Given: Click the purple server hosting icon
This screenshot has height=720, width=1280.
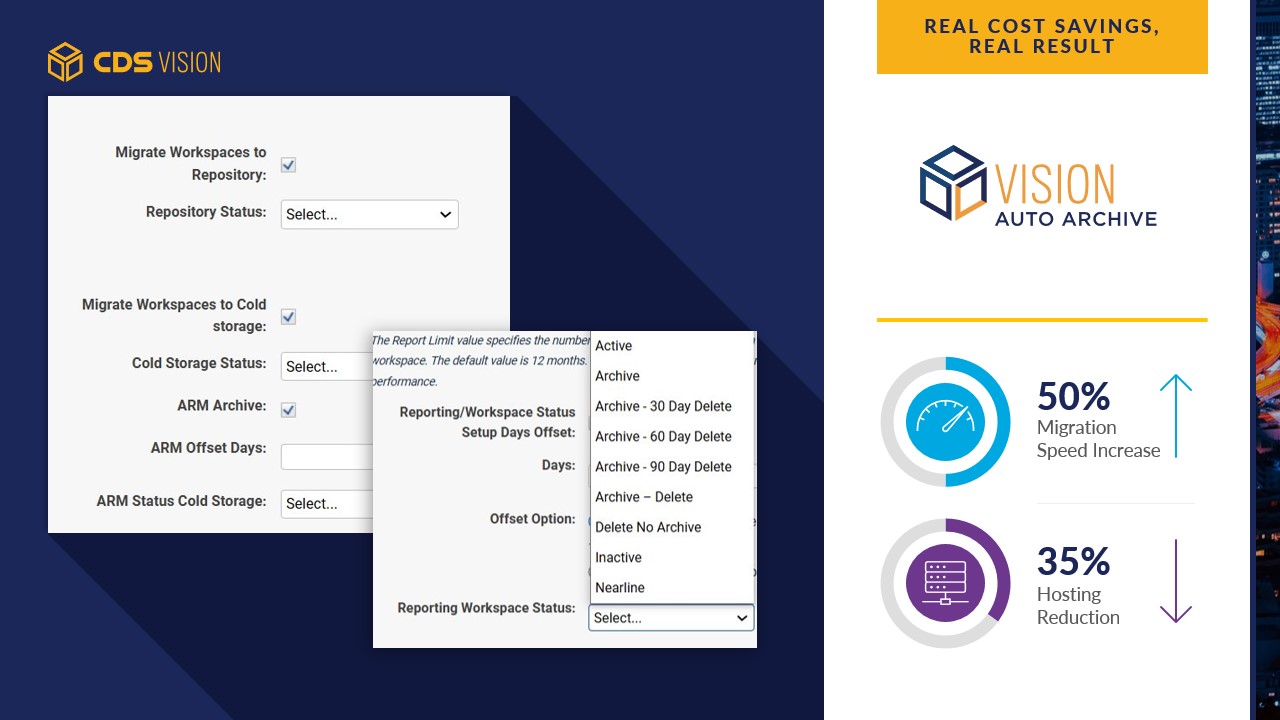Looking at the screenshot, I should tap(945, 583).
